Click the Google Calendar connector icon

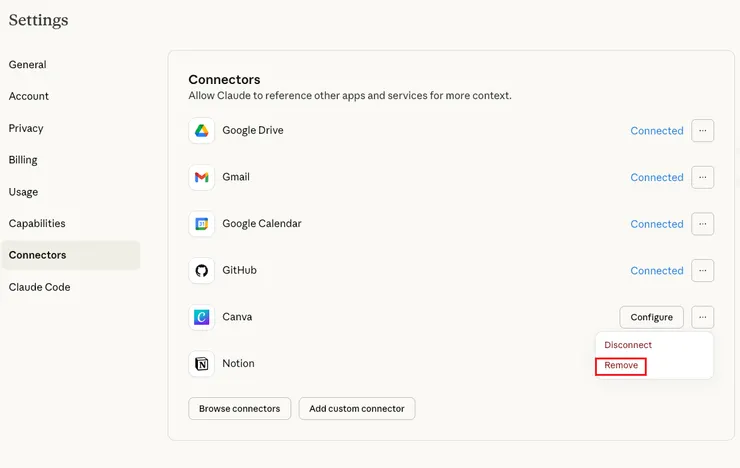202,224
